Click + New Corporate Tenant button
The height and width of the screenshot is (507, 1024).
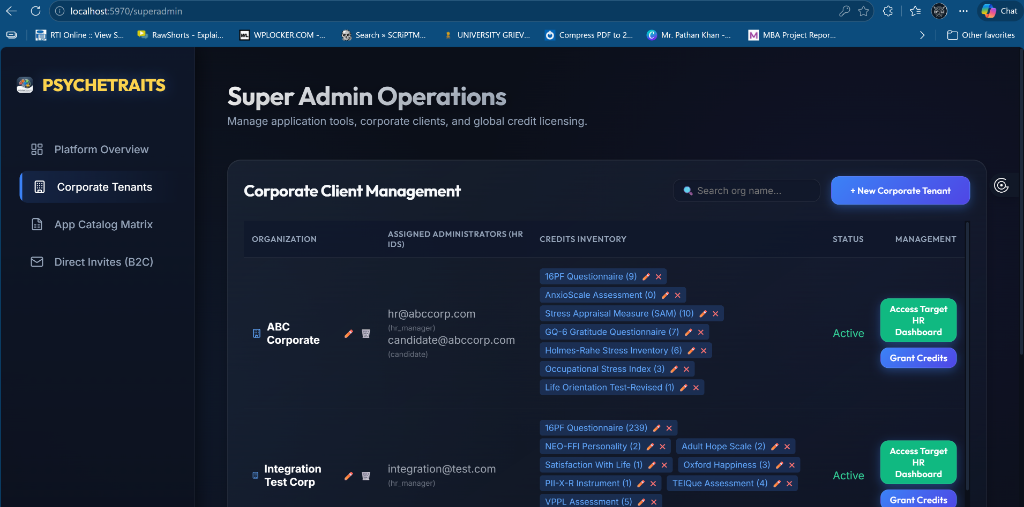(x=900, y=191)
